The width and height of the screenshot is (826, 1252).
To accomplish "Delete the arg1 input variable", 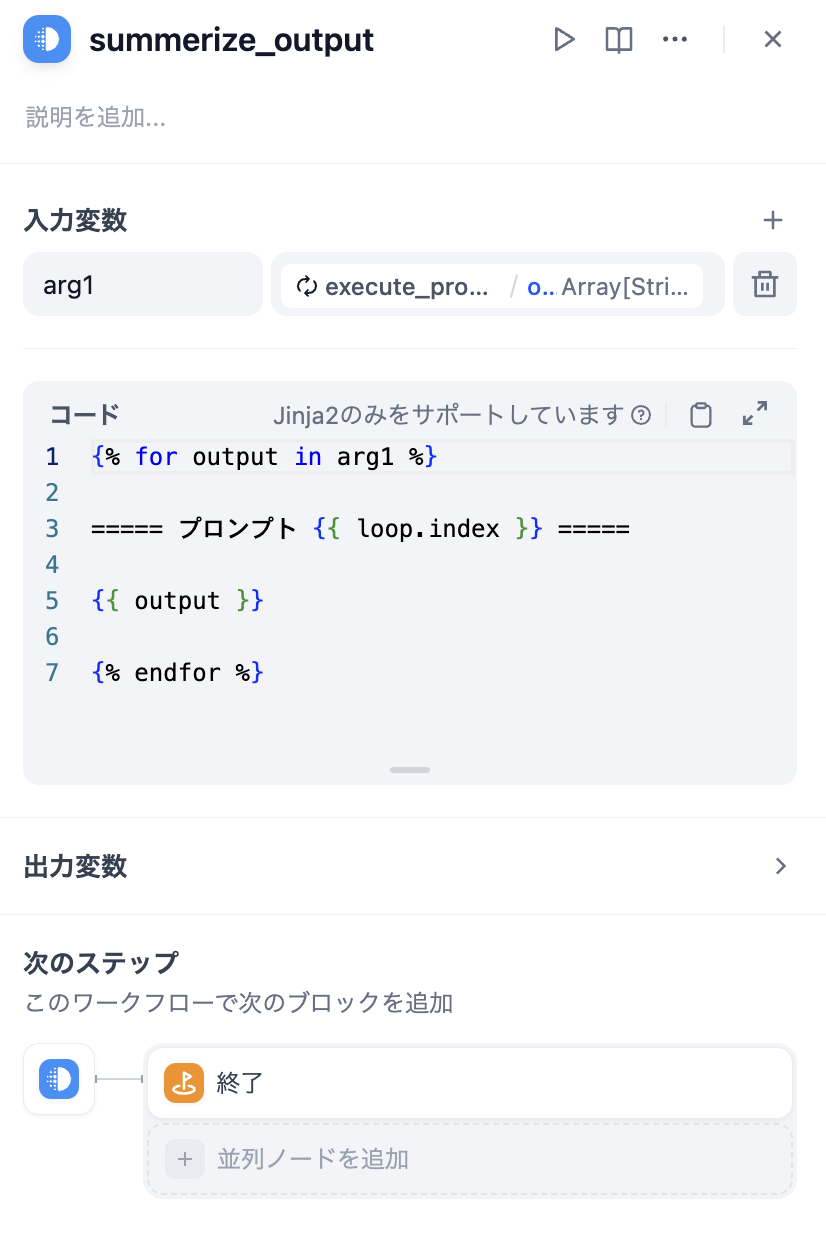I will click(765, 285).
